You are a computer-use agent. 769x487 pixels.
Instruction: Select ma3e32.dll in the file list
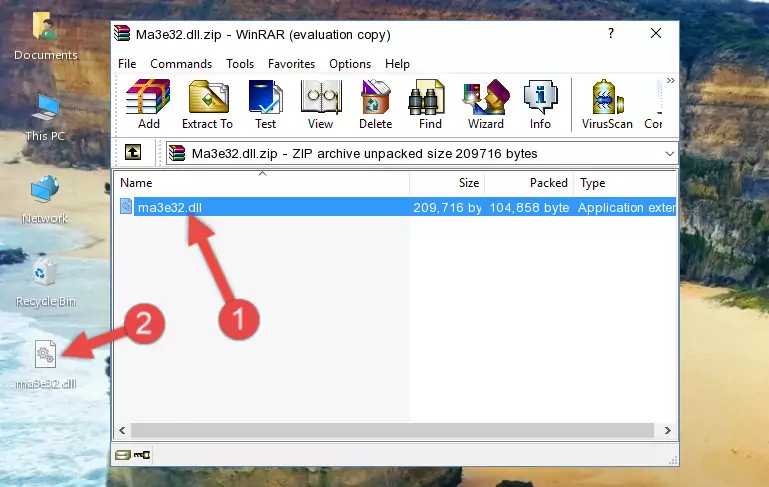(170, 207)
